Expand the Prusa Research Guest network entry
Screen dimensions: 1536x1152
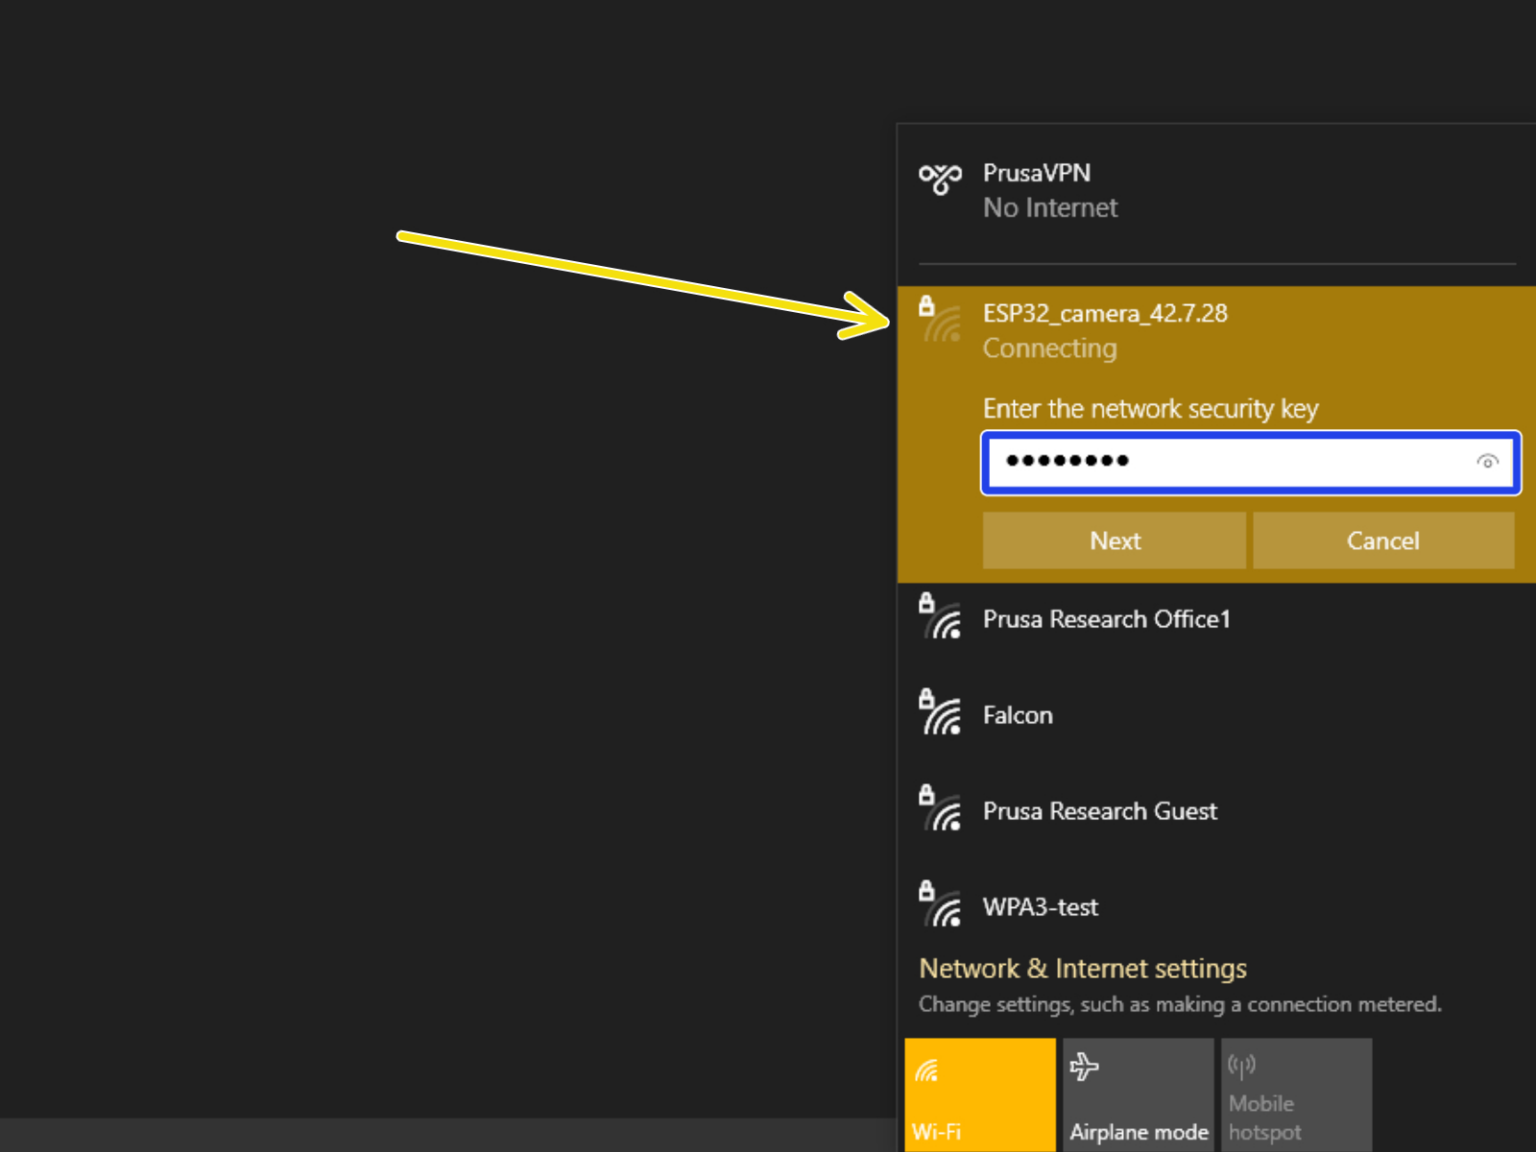[x=1100, y=811]
